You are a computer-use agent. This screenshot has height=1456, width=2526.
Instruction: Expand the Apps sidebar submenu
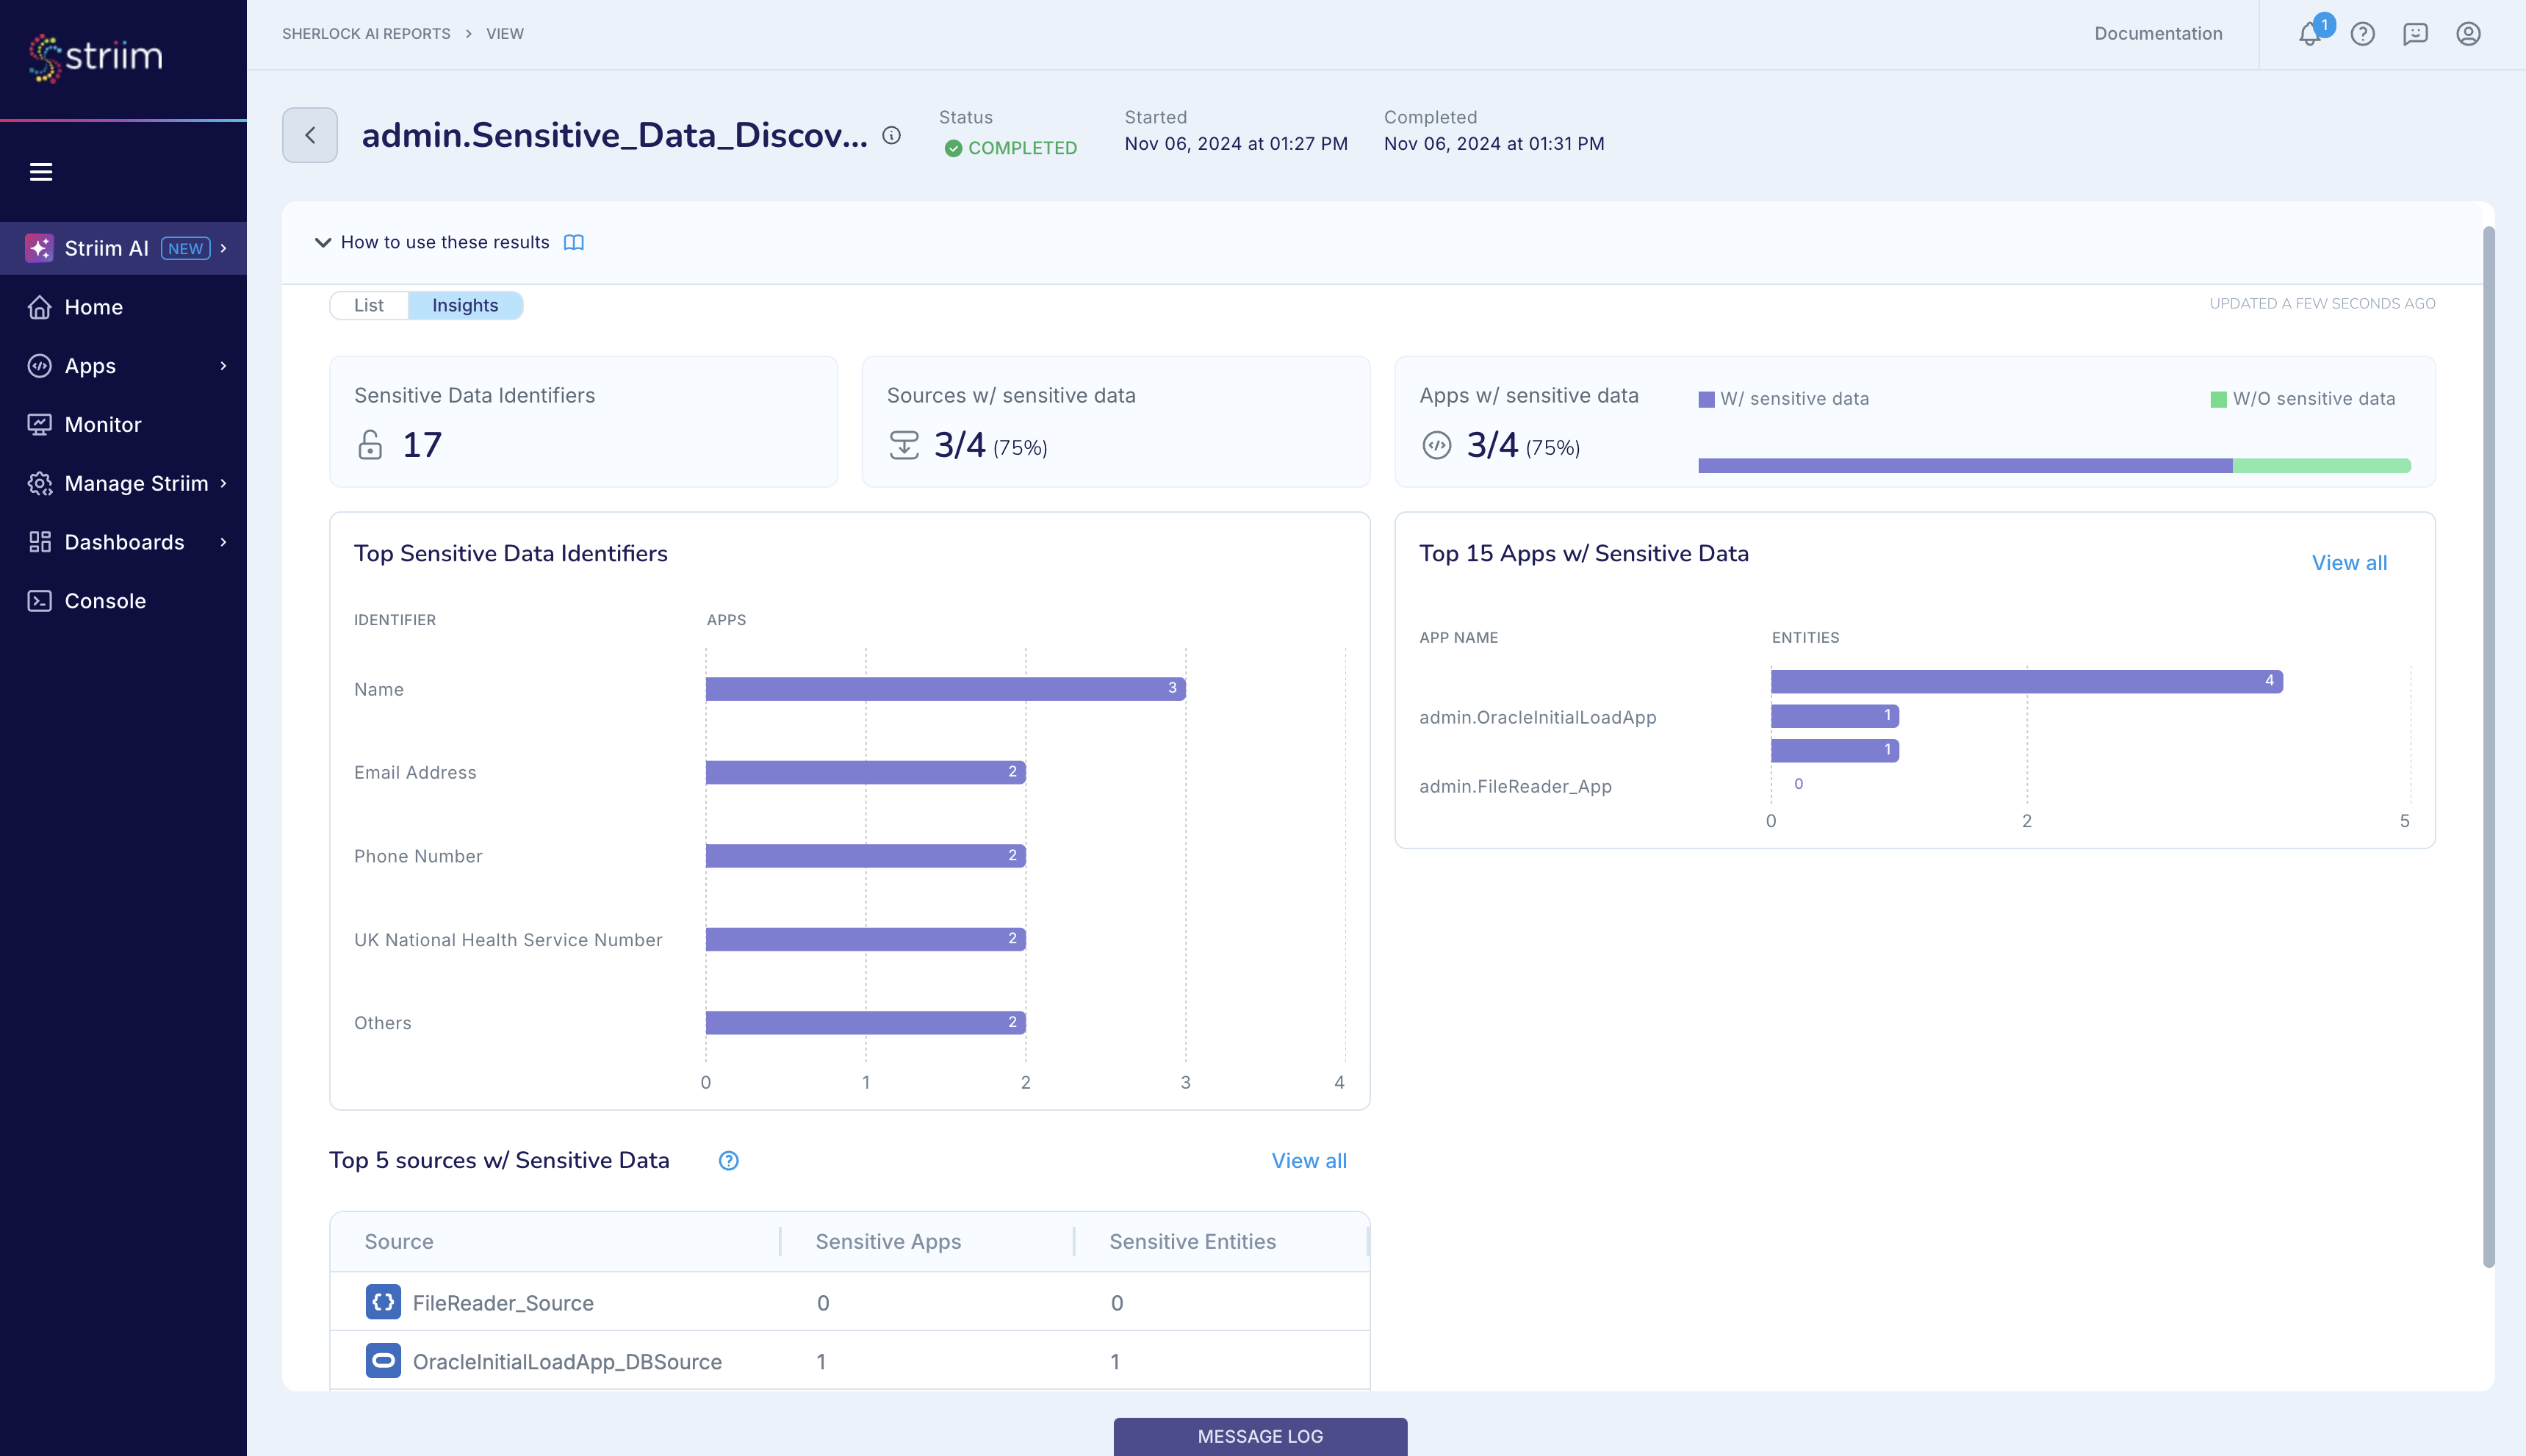pos(223,366)
